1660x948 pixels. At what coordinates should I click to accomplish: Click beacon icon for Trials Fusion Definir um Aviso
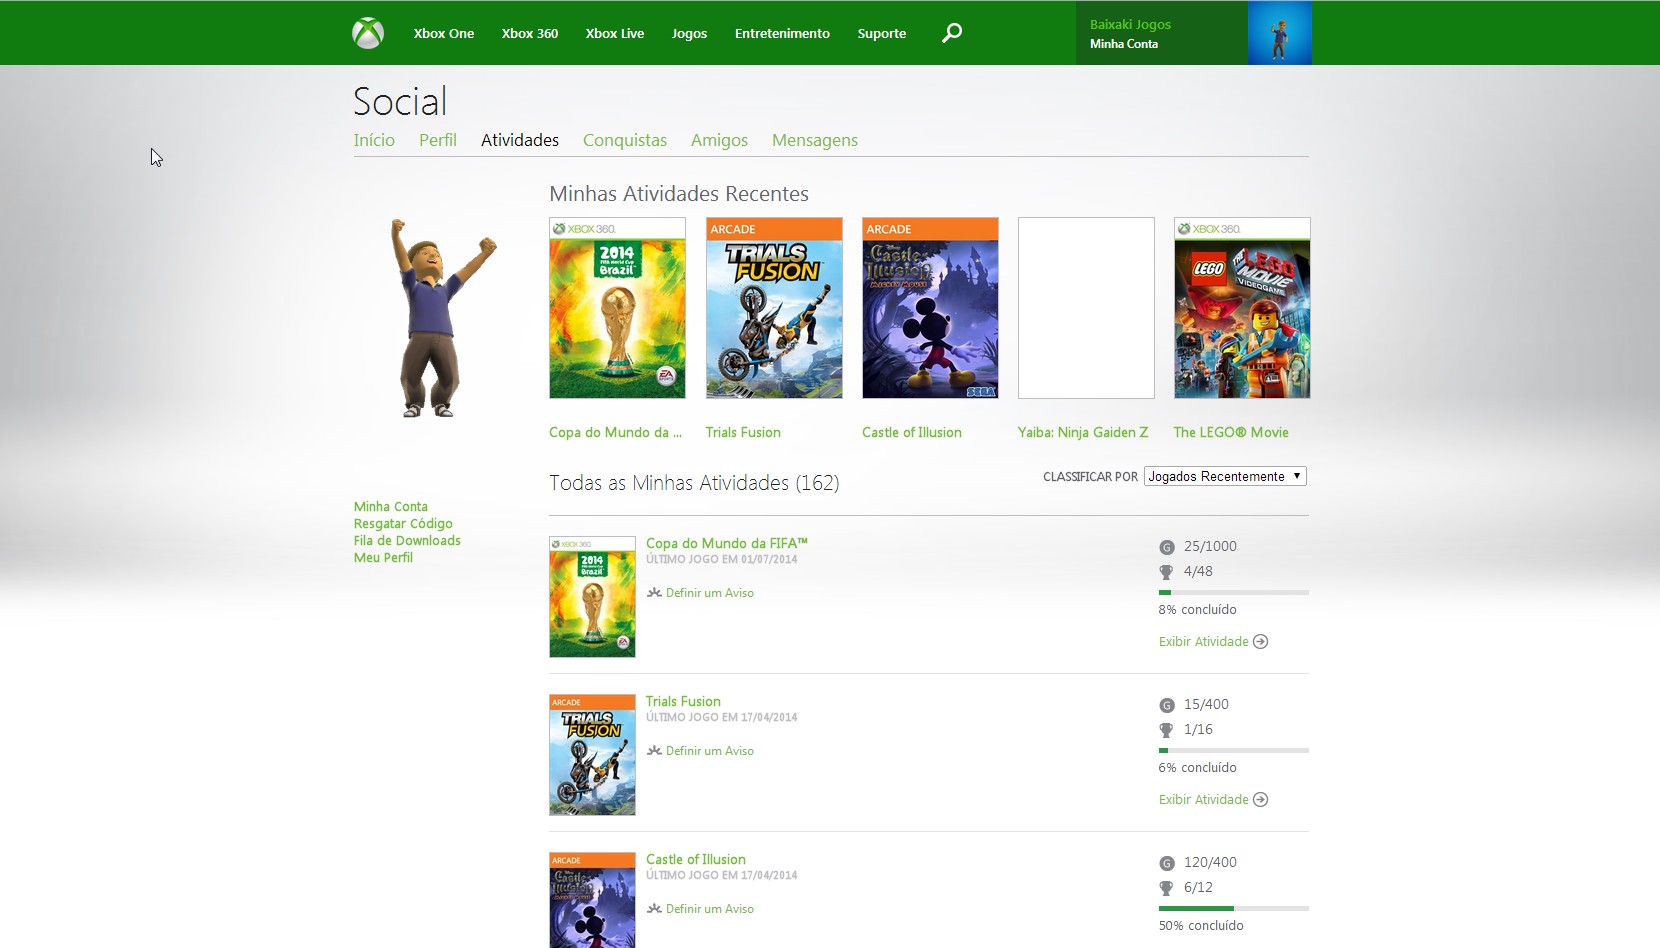tap(654, 751)
